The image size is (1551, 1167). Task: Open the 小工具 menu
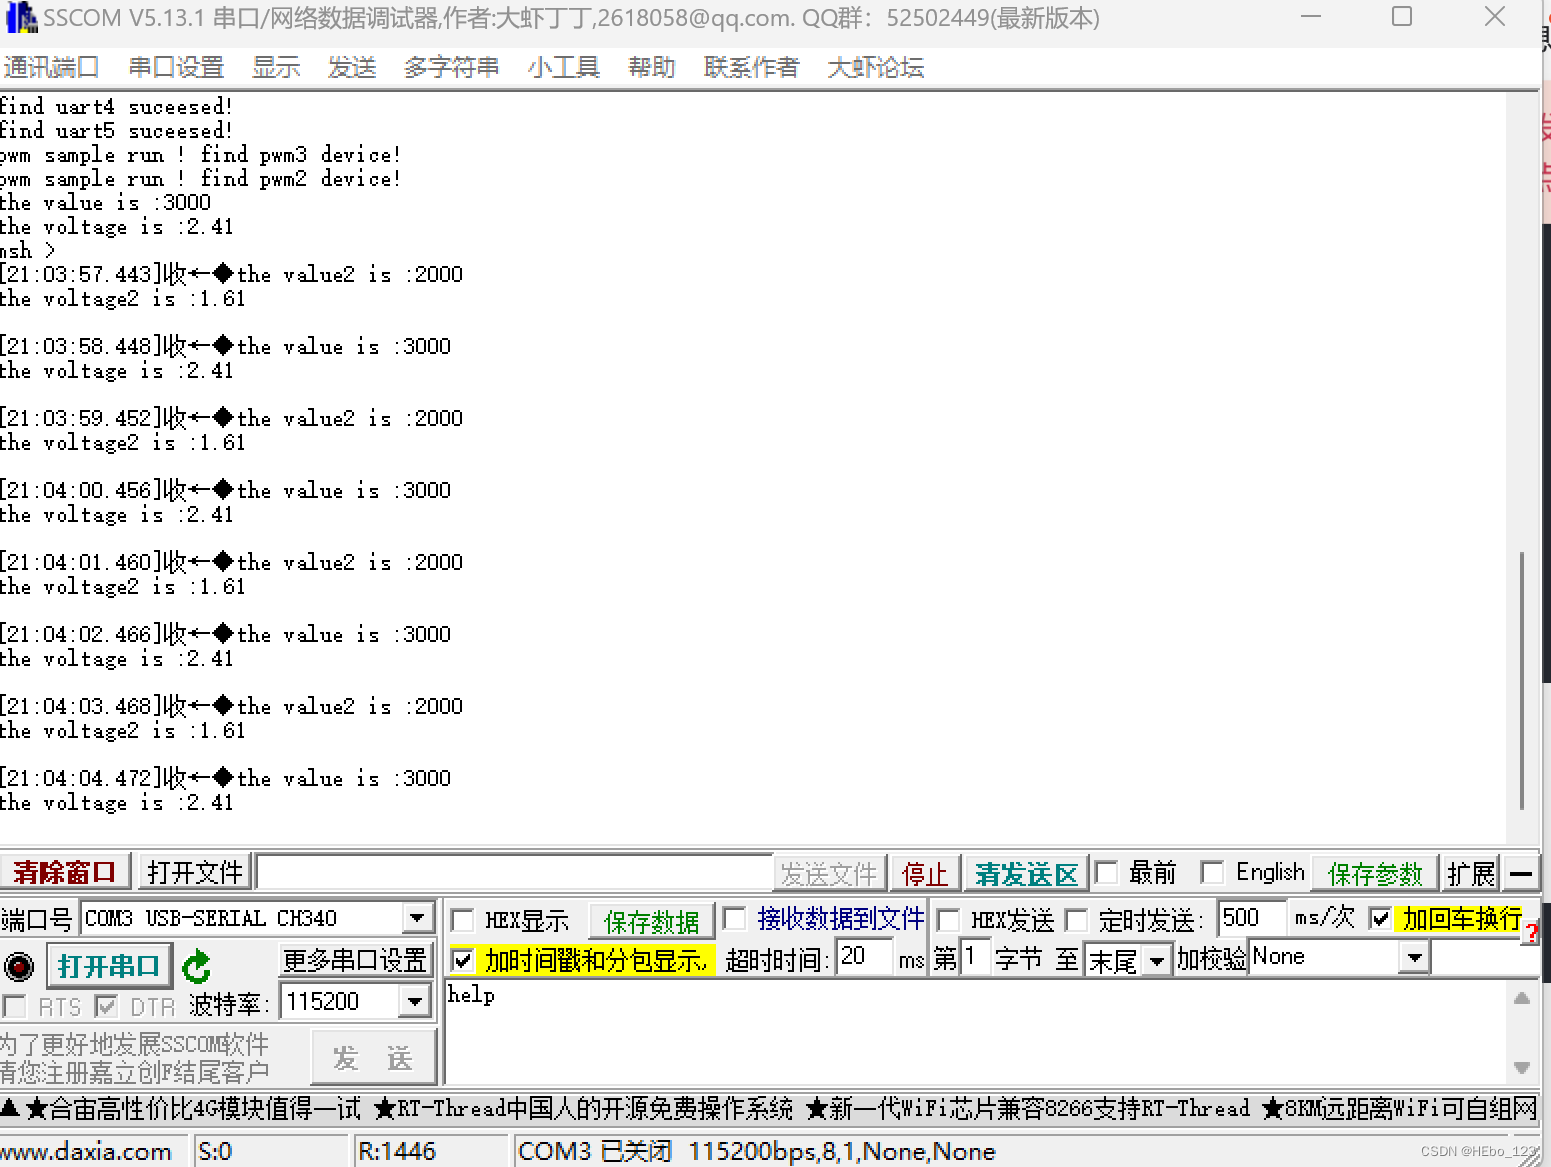pyautogui.click(x=563, y=67)
